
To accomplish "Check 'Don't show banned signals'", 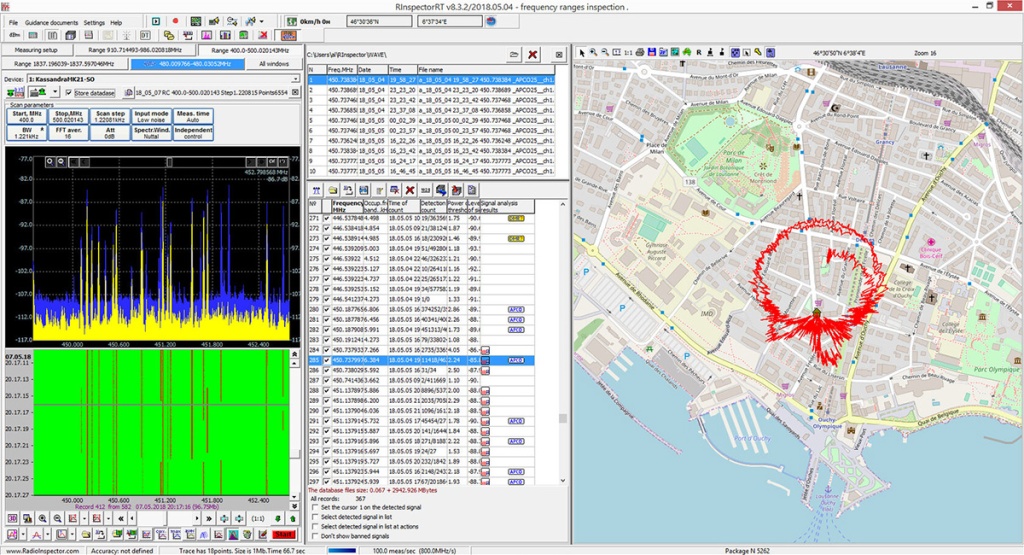I will 314,536.
